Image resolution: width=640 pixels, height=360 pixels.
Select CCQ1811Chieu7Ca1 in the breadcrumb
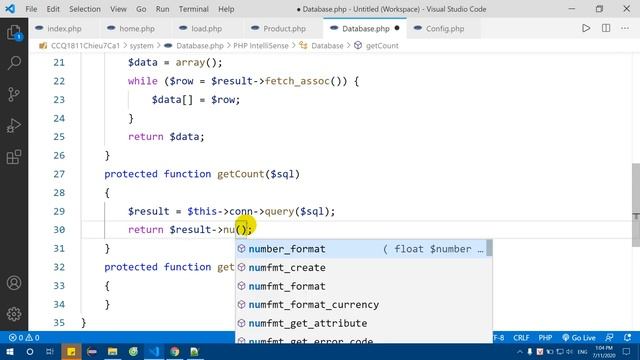coord(85,46)
